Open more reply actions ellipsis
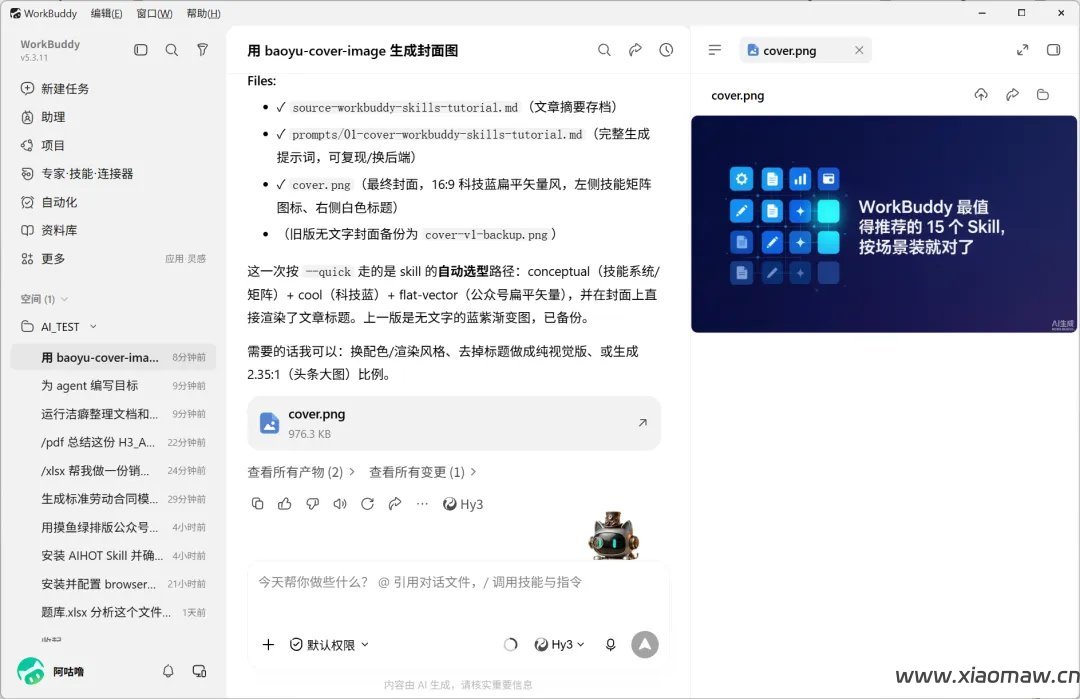This screenshot has height=699, width=1080. point(422,504)
